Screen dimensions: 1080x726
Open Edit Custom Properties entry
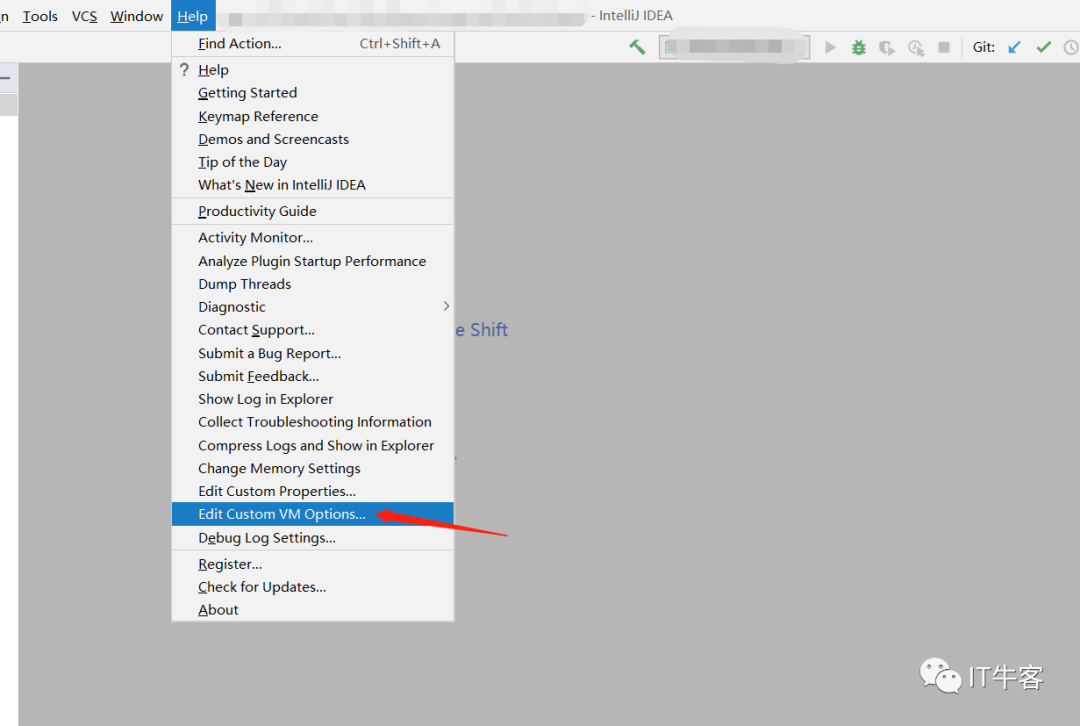click(x=277, y=491)
